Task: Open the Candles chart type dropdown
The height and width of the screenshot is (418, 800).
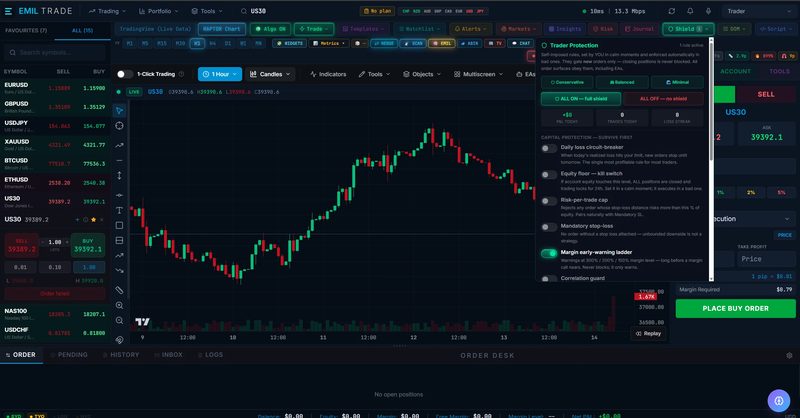Action: 270,74
